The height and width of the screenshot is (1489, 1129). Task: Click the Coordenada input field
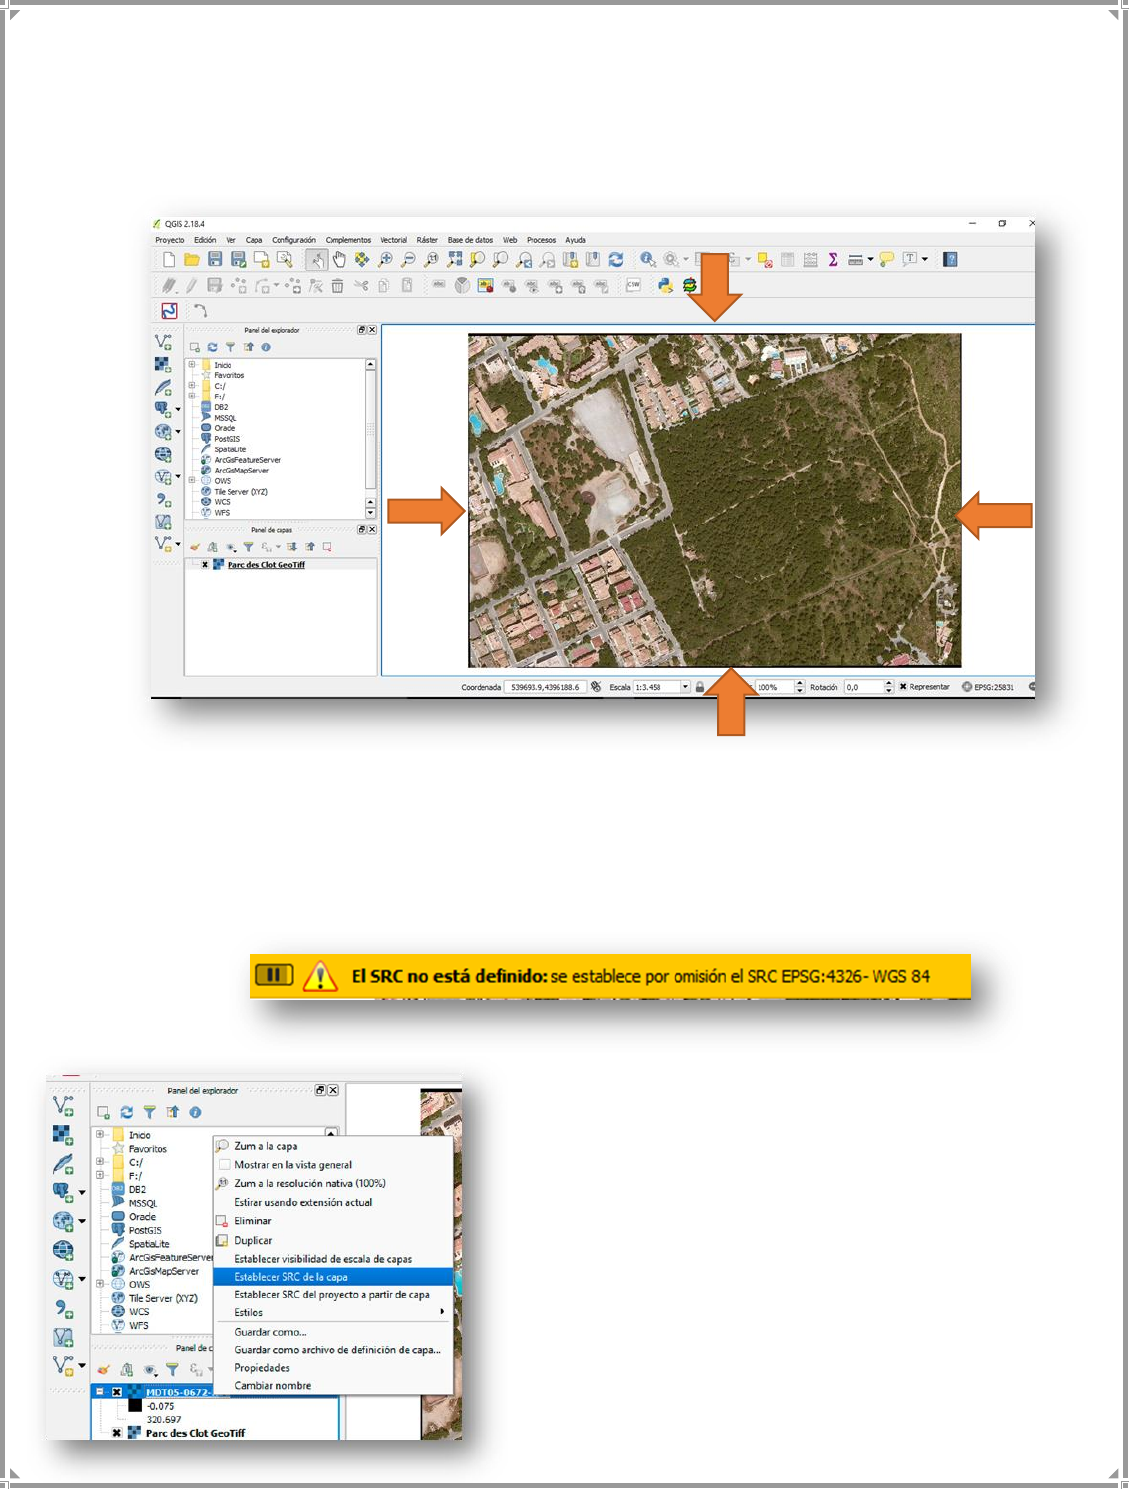545,687
